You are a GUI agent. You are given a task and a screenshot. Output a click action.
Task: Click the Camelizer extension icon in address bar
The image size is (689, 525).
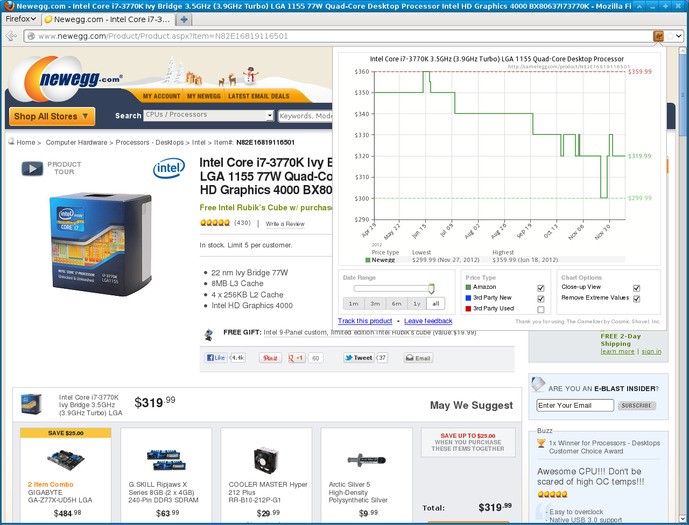[658, 36]
